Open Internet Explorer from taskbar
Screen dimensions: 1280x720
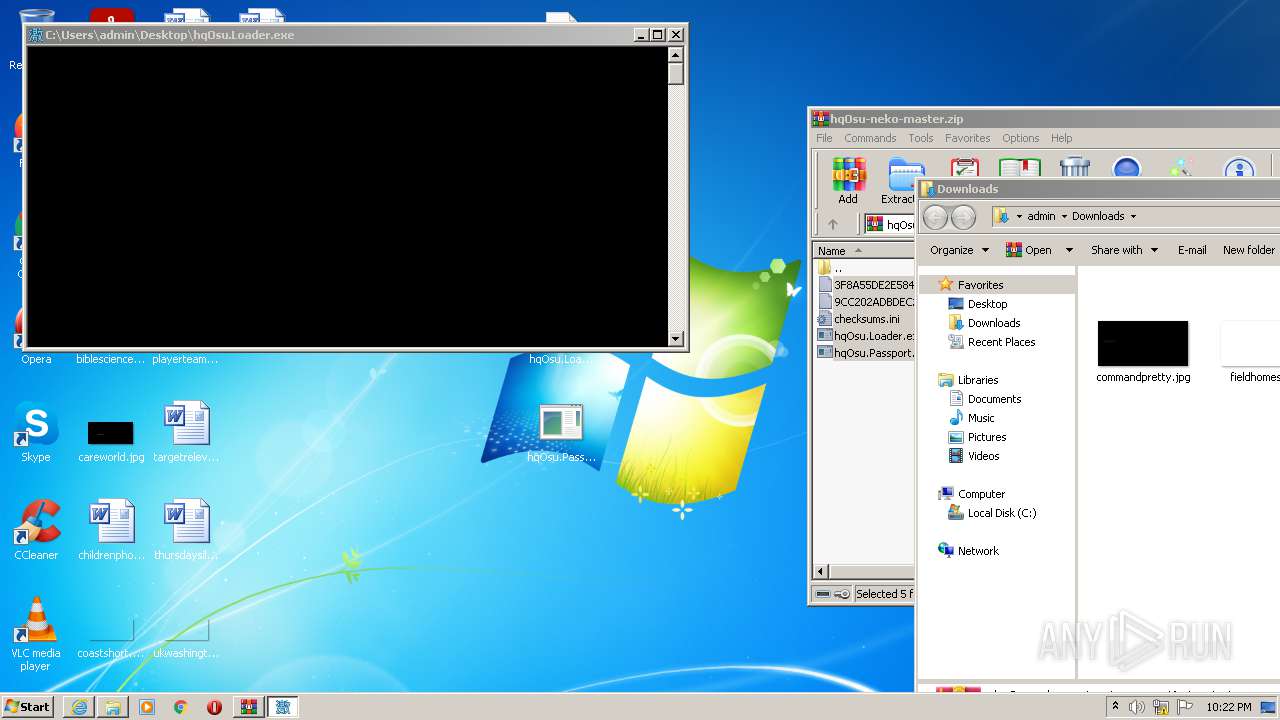click(x=79, y=707)
